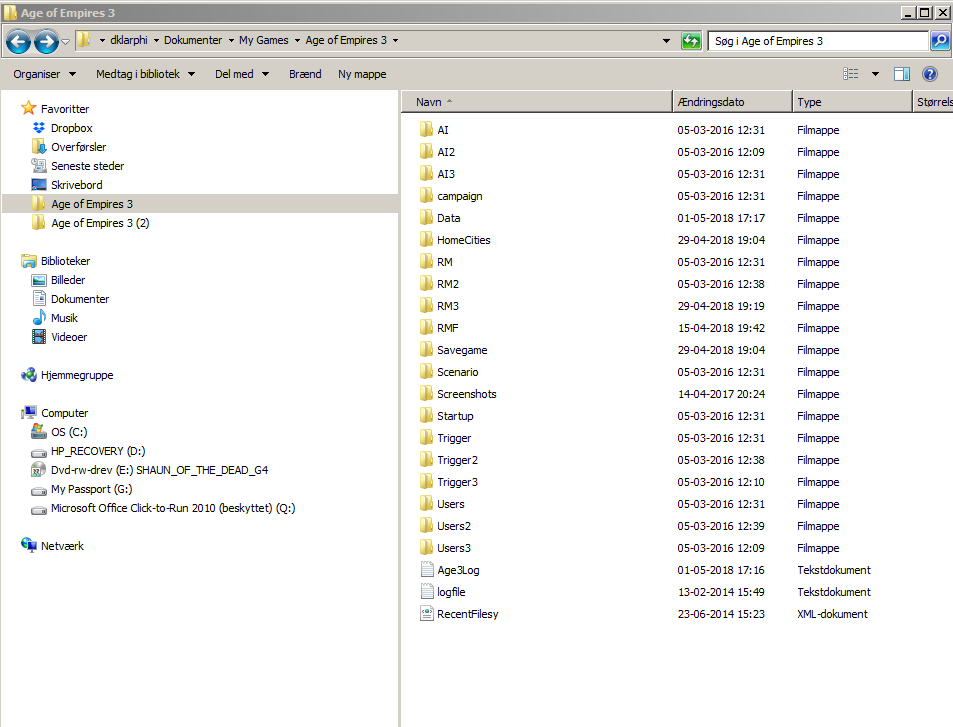
Task: Select the Data folder
Action: [x=449, y=218]
